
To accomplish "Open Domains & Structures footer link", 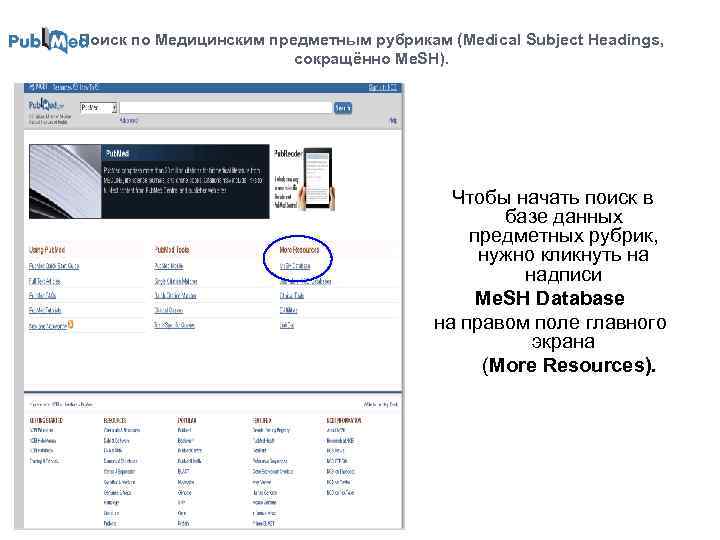I will [x=120, y=461].
